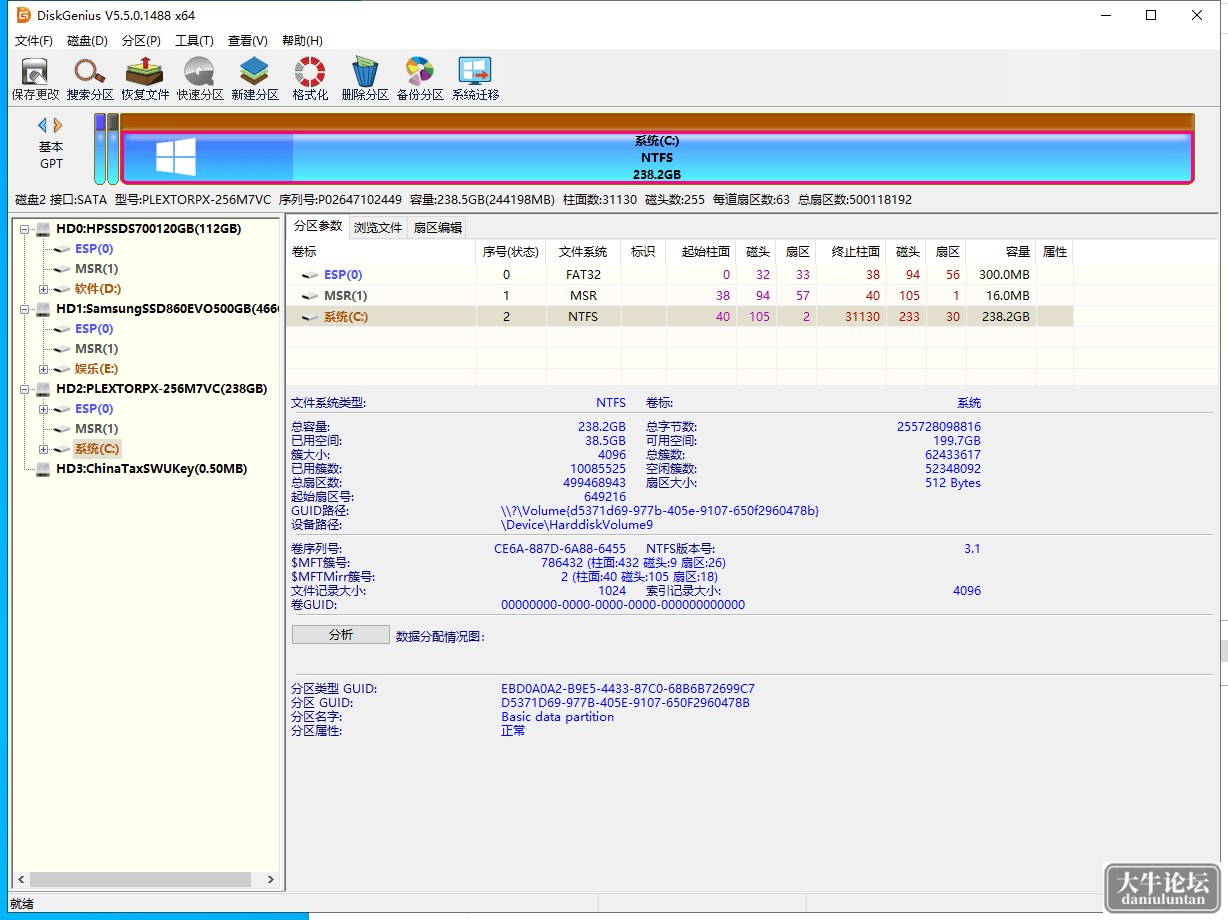Expand the 系统(C:) node in the tree
This screenshot has width=1228, height=920.
(x=44, y=449)
